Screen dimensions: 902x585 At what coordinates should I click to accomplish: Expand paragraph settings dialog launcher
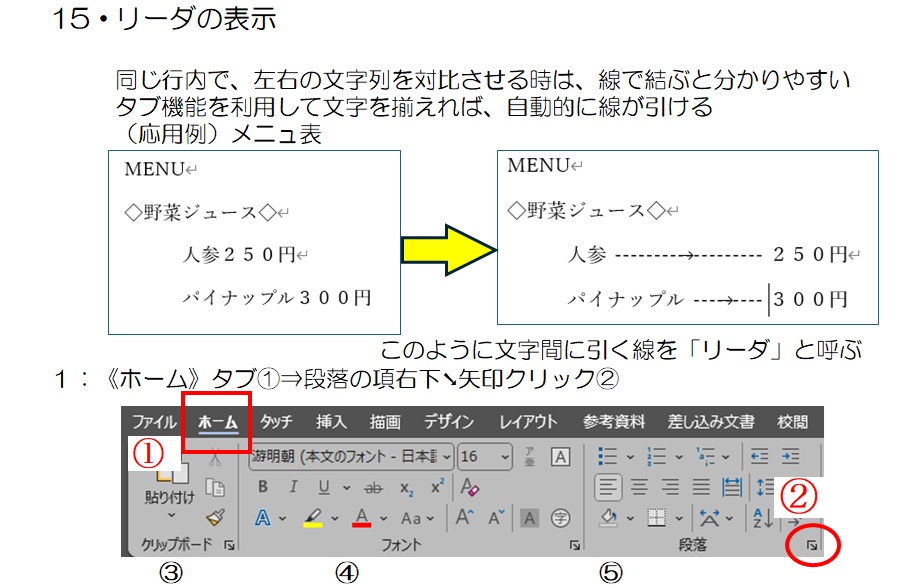click(811, 546)
